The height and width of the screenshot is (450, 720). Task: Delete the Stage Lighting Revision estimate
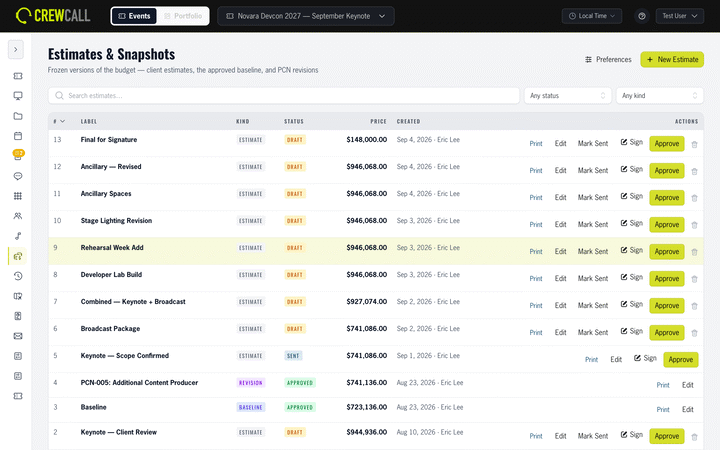point(694,225)
